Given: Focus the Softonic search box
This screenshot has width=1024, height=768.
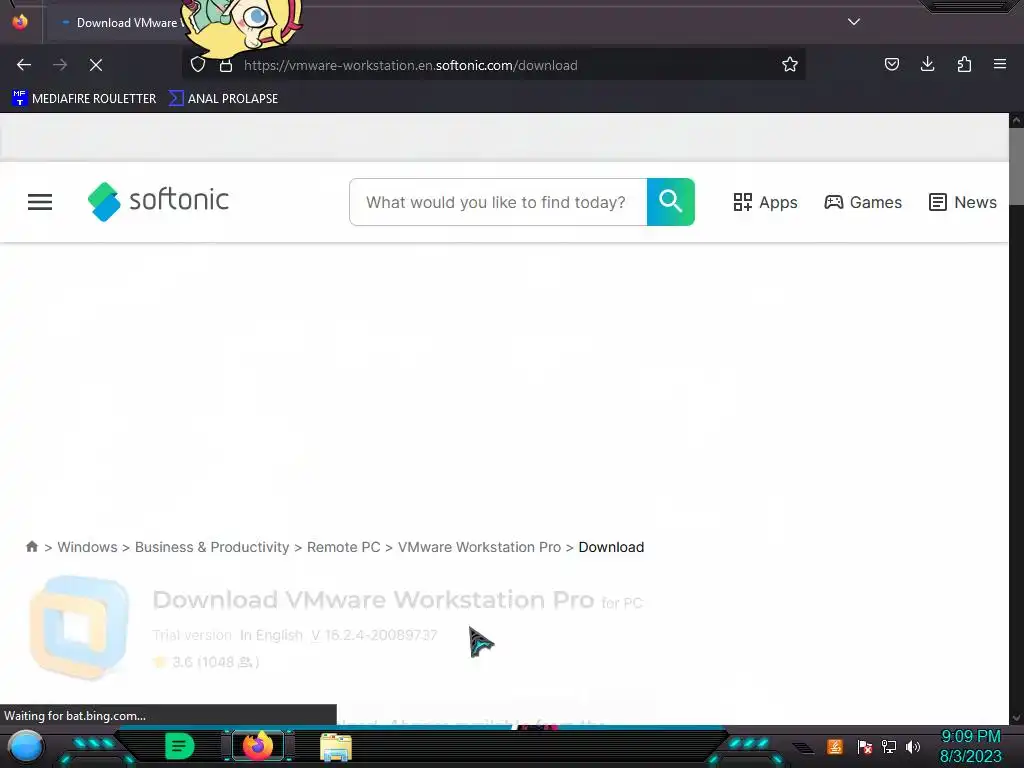Looking at the screenshot, I should tap(498, 202).
